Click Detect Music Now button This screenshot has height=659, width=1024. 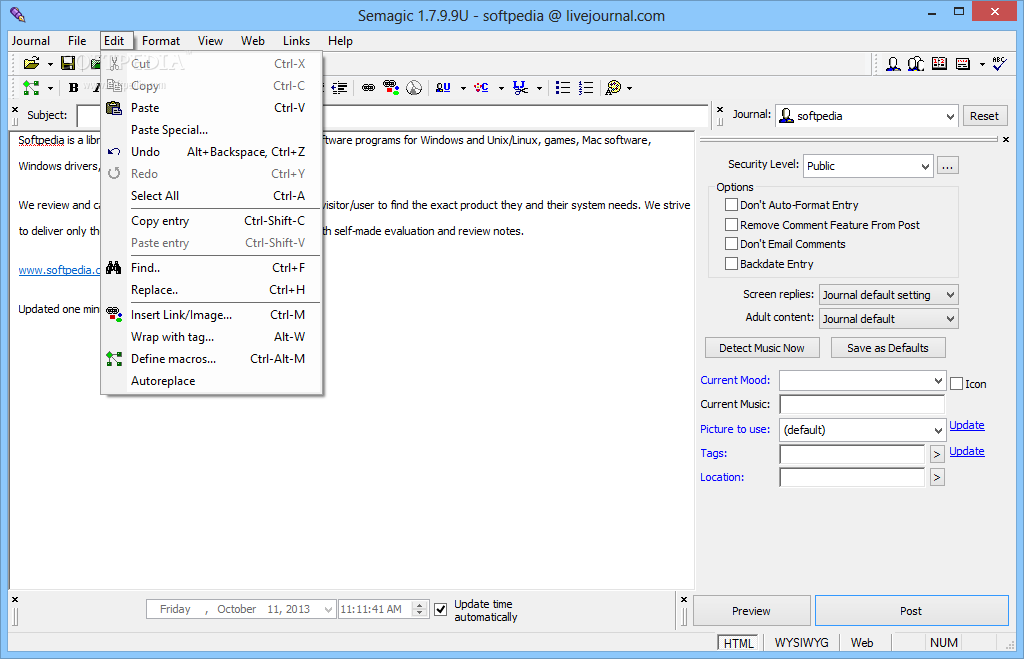click(761, 348)
